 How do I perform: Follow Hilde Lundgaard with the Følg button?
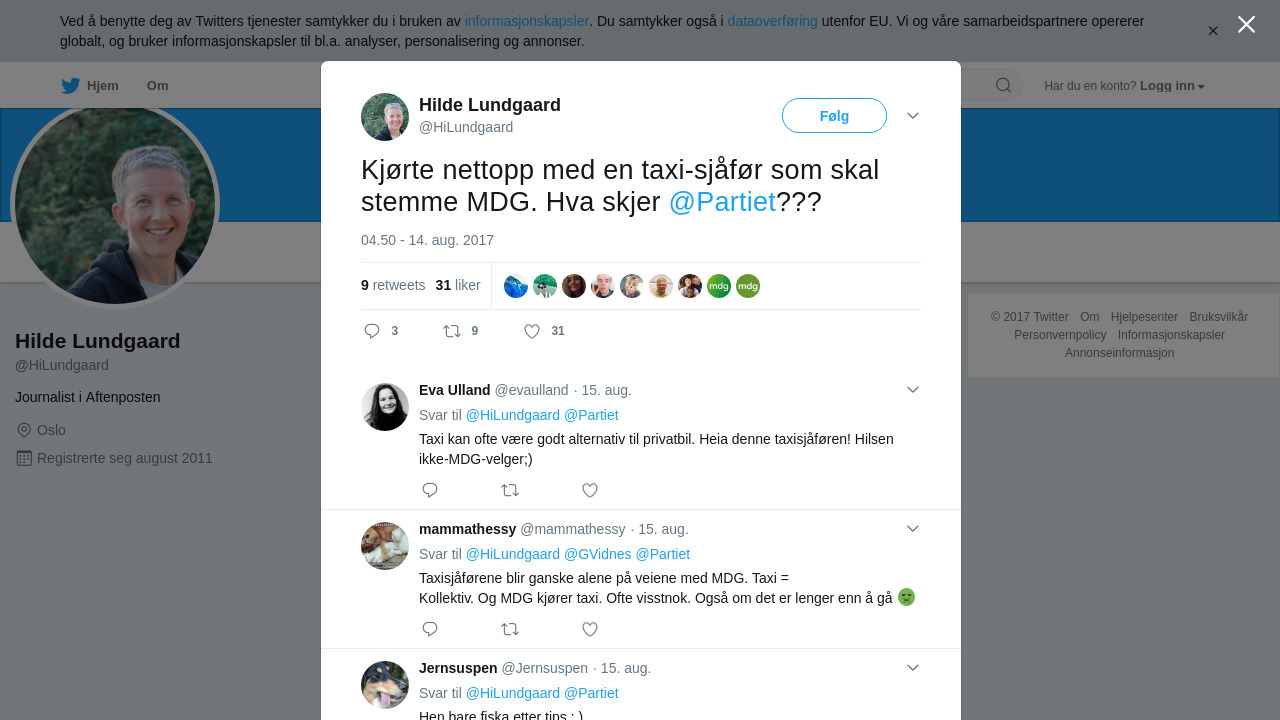point(834,116)
